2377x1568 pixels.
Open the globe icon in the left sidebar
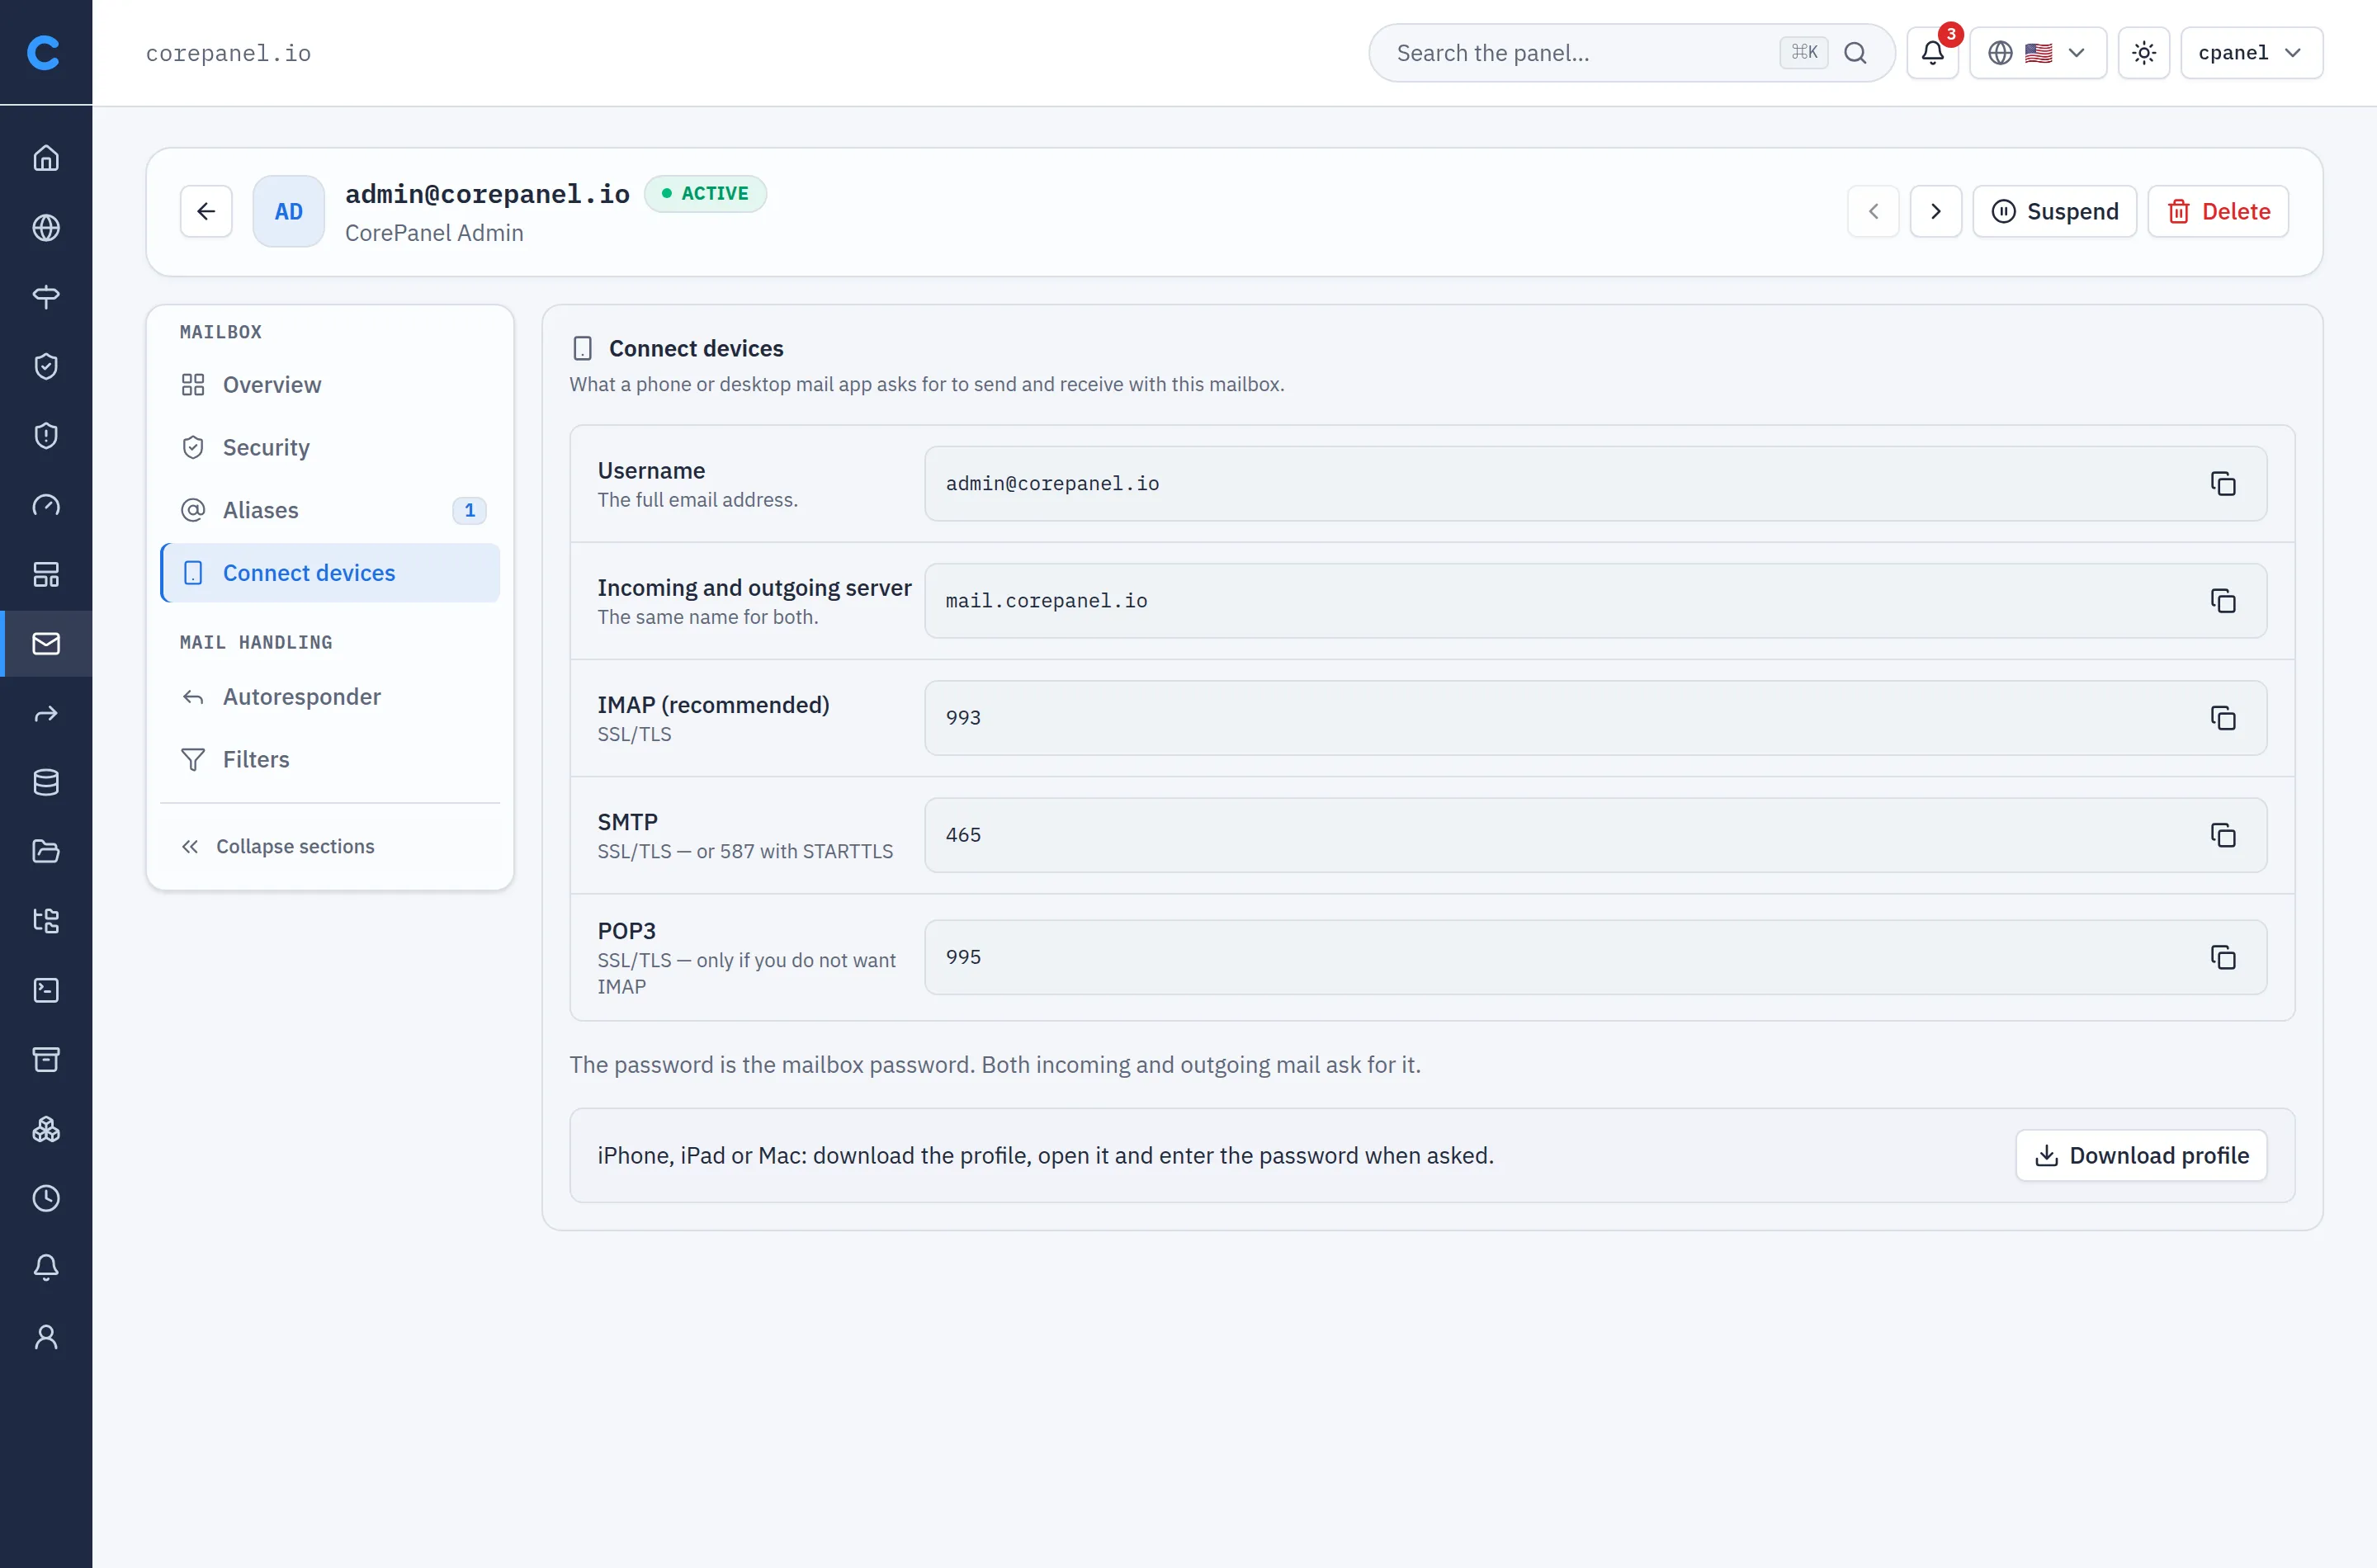tap(46, 228)
